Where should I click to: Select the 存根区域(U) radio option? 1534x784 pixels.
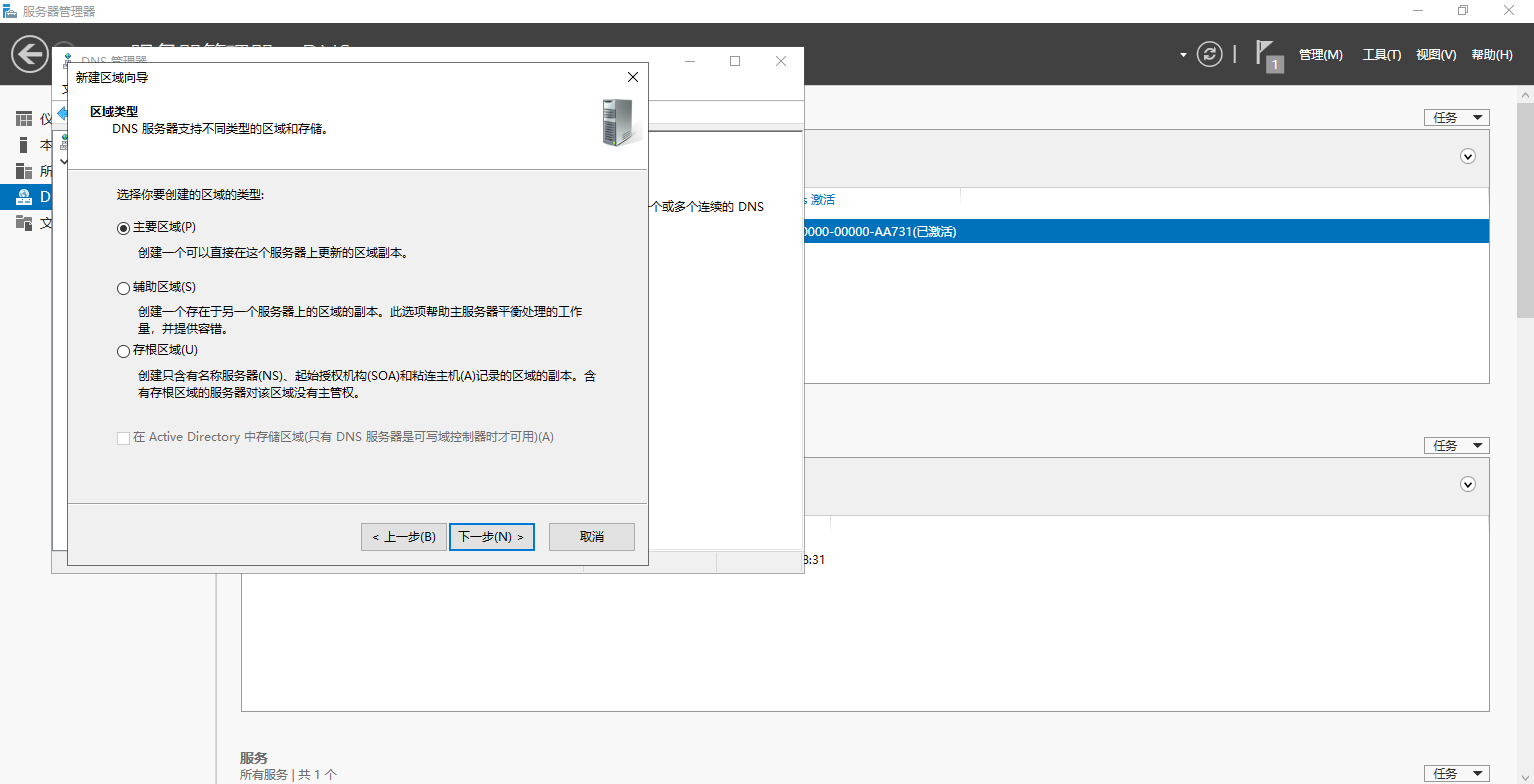(x=124, y=351)
